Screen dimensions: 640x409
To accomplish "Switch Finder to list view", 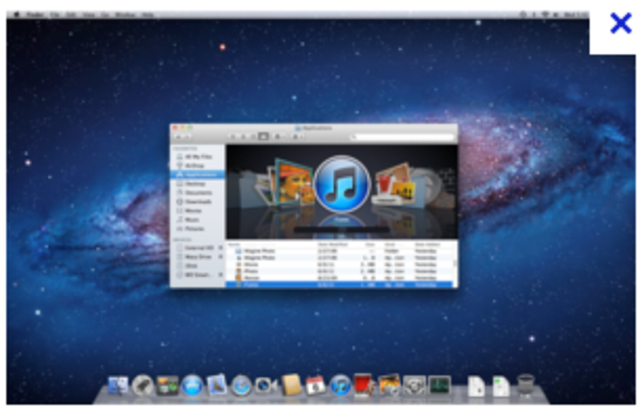I will [x=243, y=136].
